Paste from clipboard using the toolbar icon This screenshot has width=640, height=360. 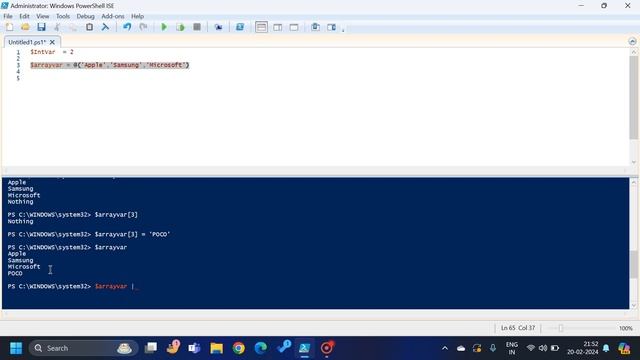(89, 27)
